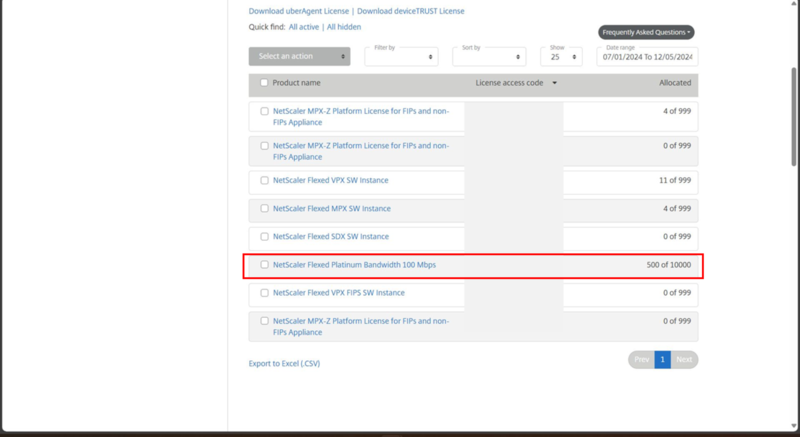Click the Download uberAgent License link
This screenshot has width=800, height=437.
298,11
